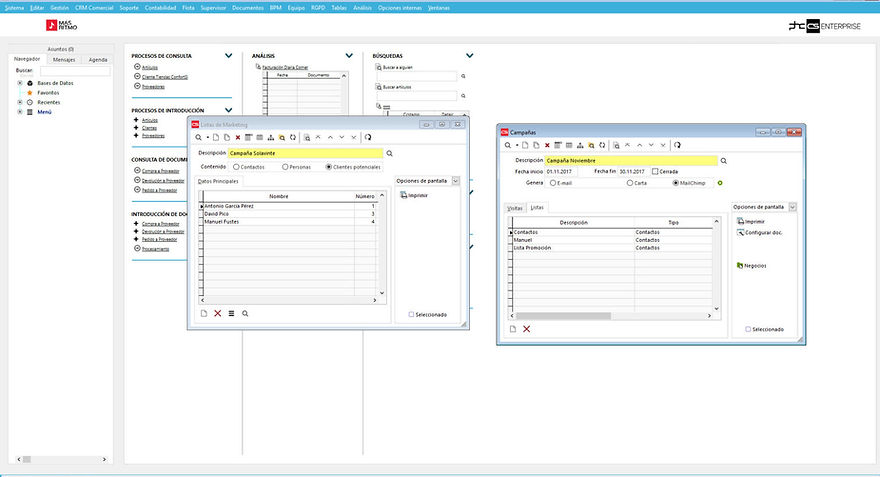The height and width of the screenshot is (477, 880).
Task: Click yellow folder search icon in Campañas toolbar
Action: click(591, 145)
